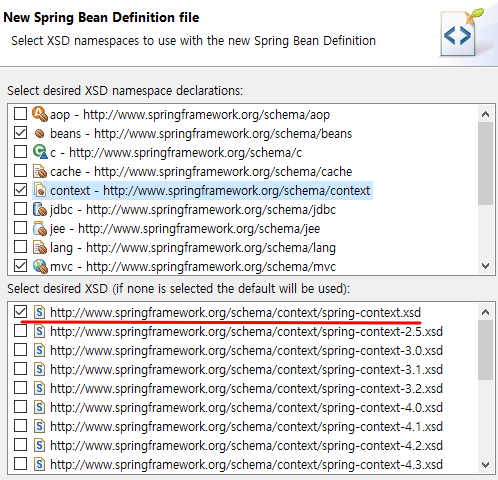Viewport: 498px width, 480px height.
Task: Click the jdbc namespace icon
Action: pos(40,209)
